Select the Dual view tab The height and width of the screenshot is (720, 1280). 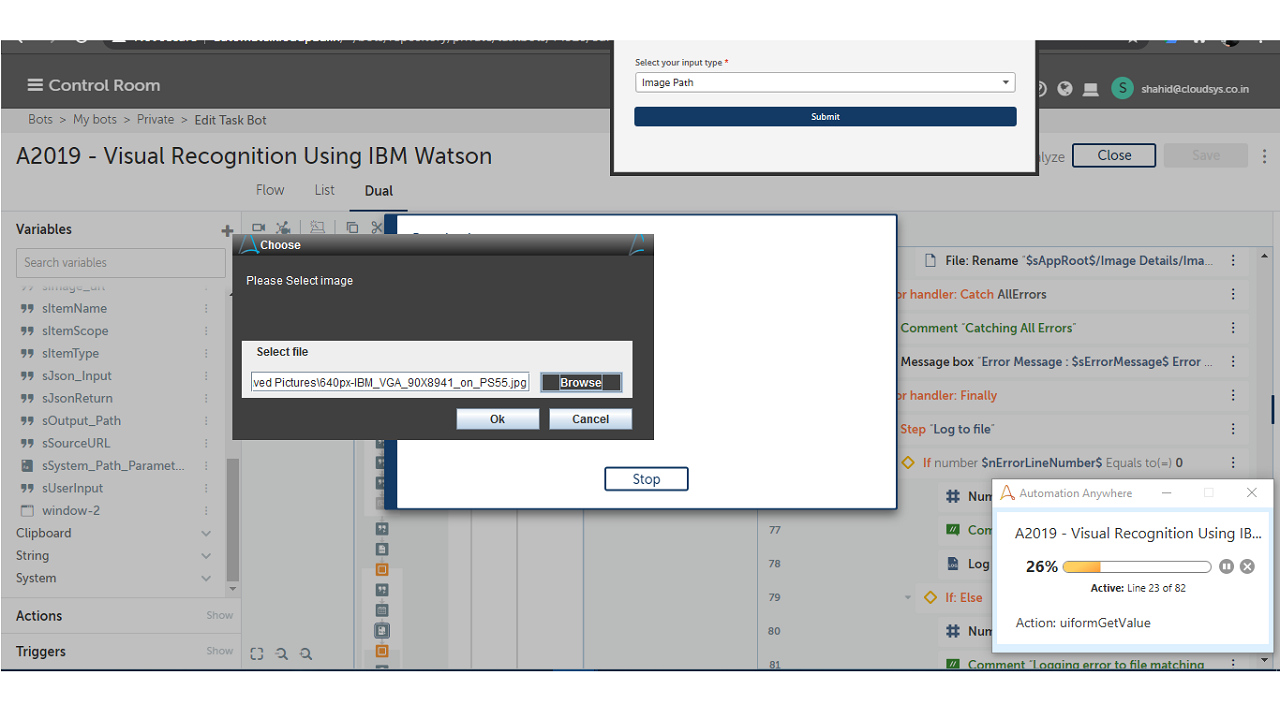coord(379,191)
